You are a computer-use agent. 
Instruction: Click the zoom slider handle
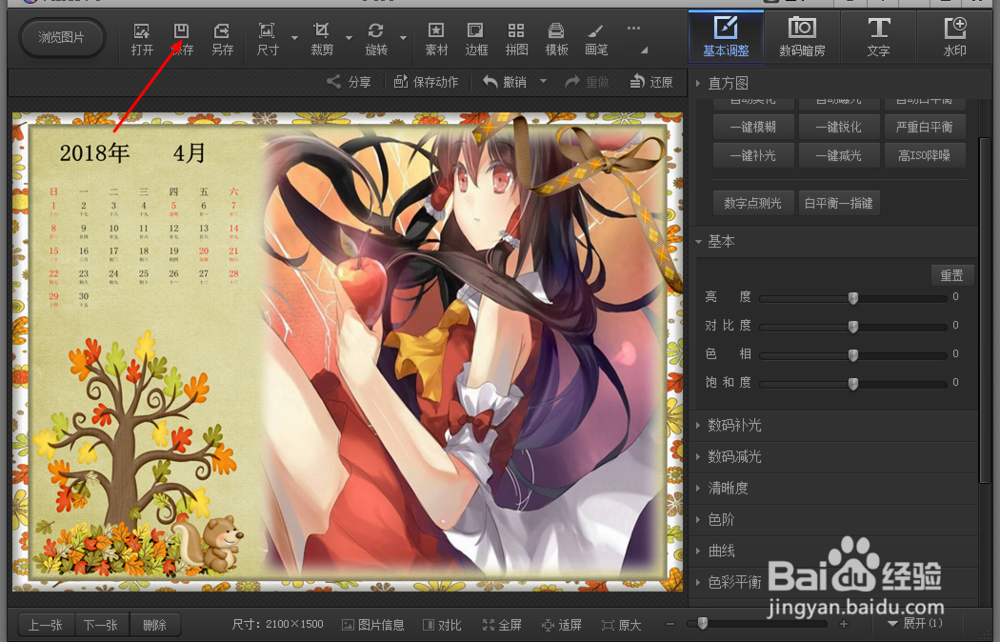coord(703,623)
